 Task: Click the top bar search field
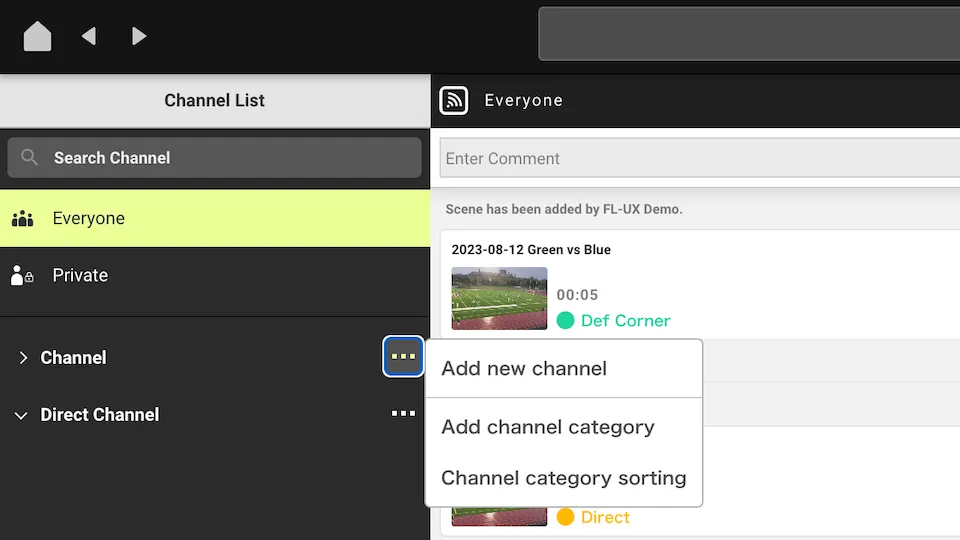point(749,34)
